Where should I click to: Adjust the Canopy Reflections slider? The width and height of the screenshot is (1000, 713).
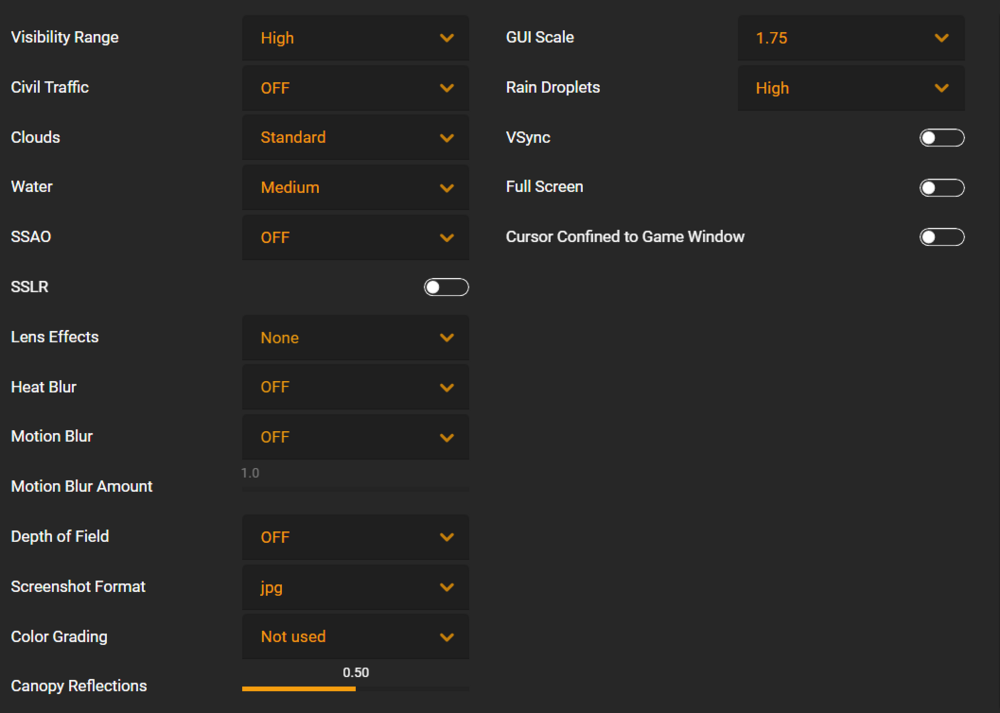tap(355, 688)
